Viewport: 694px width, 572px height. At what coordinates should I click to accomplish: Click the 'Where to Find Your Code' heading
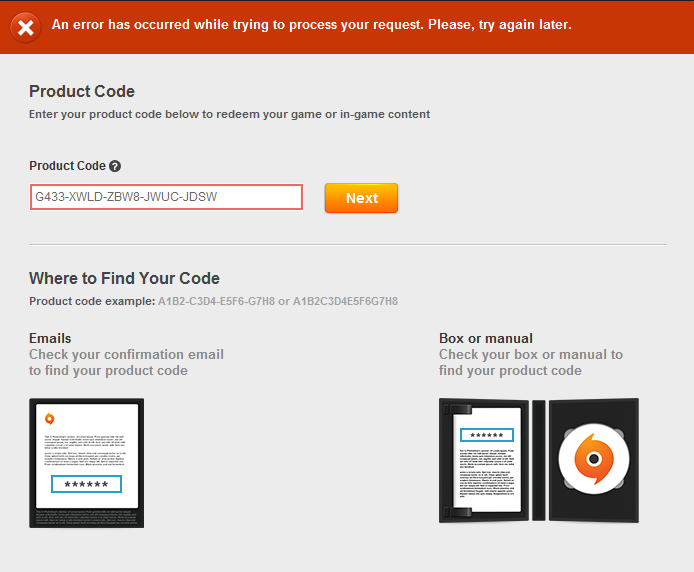point(124,278)
